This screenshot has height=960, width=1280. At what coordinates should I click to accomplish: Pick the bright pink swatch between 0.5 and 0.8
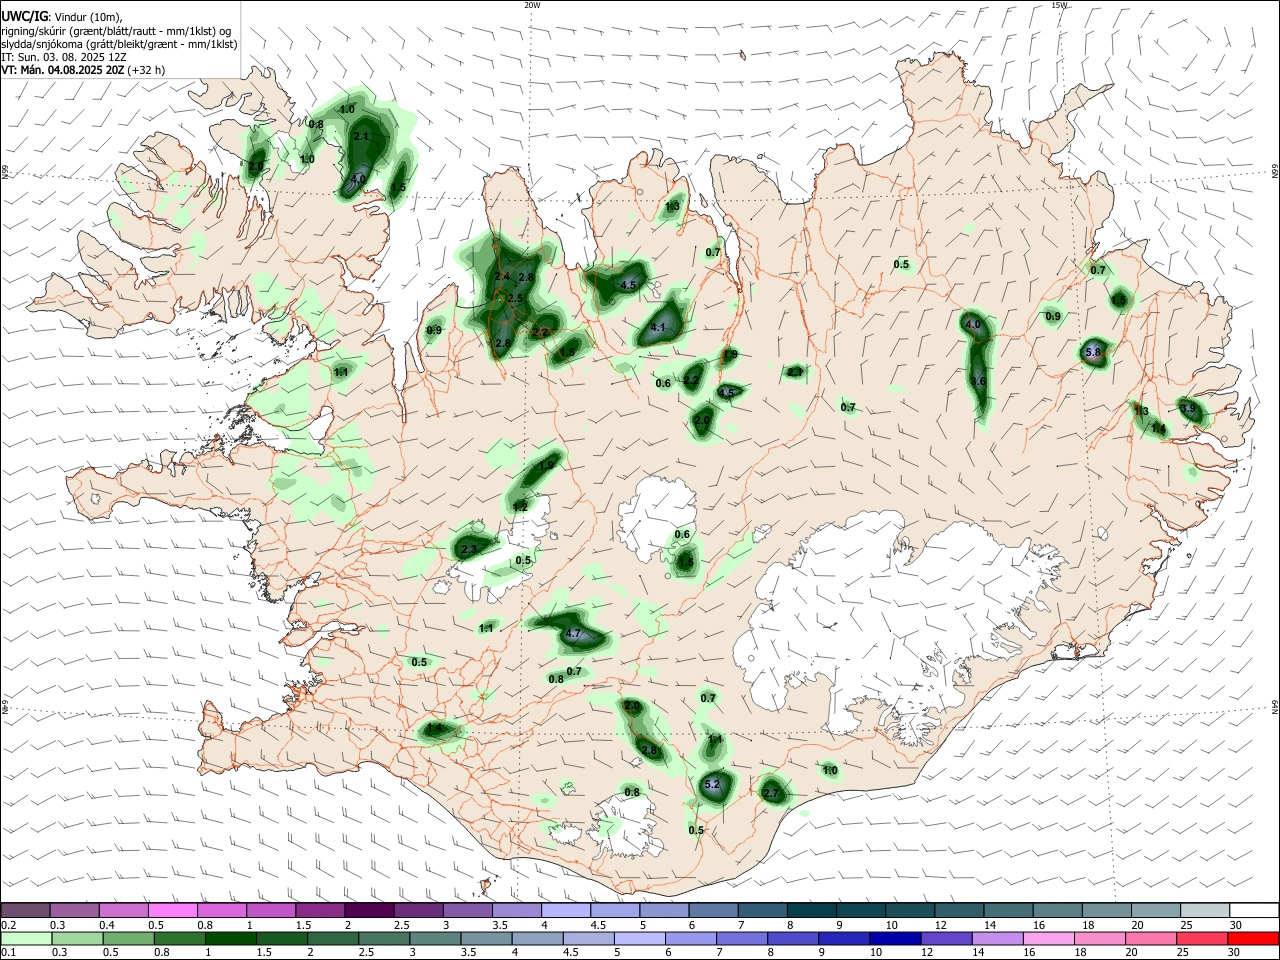(x=172, y=910)
